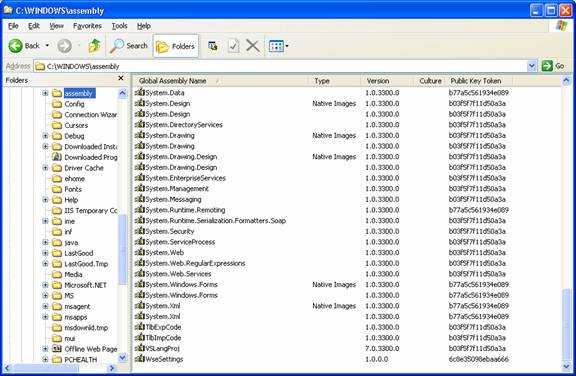This screenshot has height=376, width=576.
Task: Open the File menu
Action: (x=13, y=26)
